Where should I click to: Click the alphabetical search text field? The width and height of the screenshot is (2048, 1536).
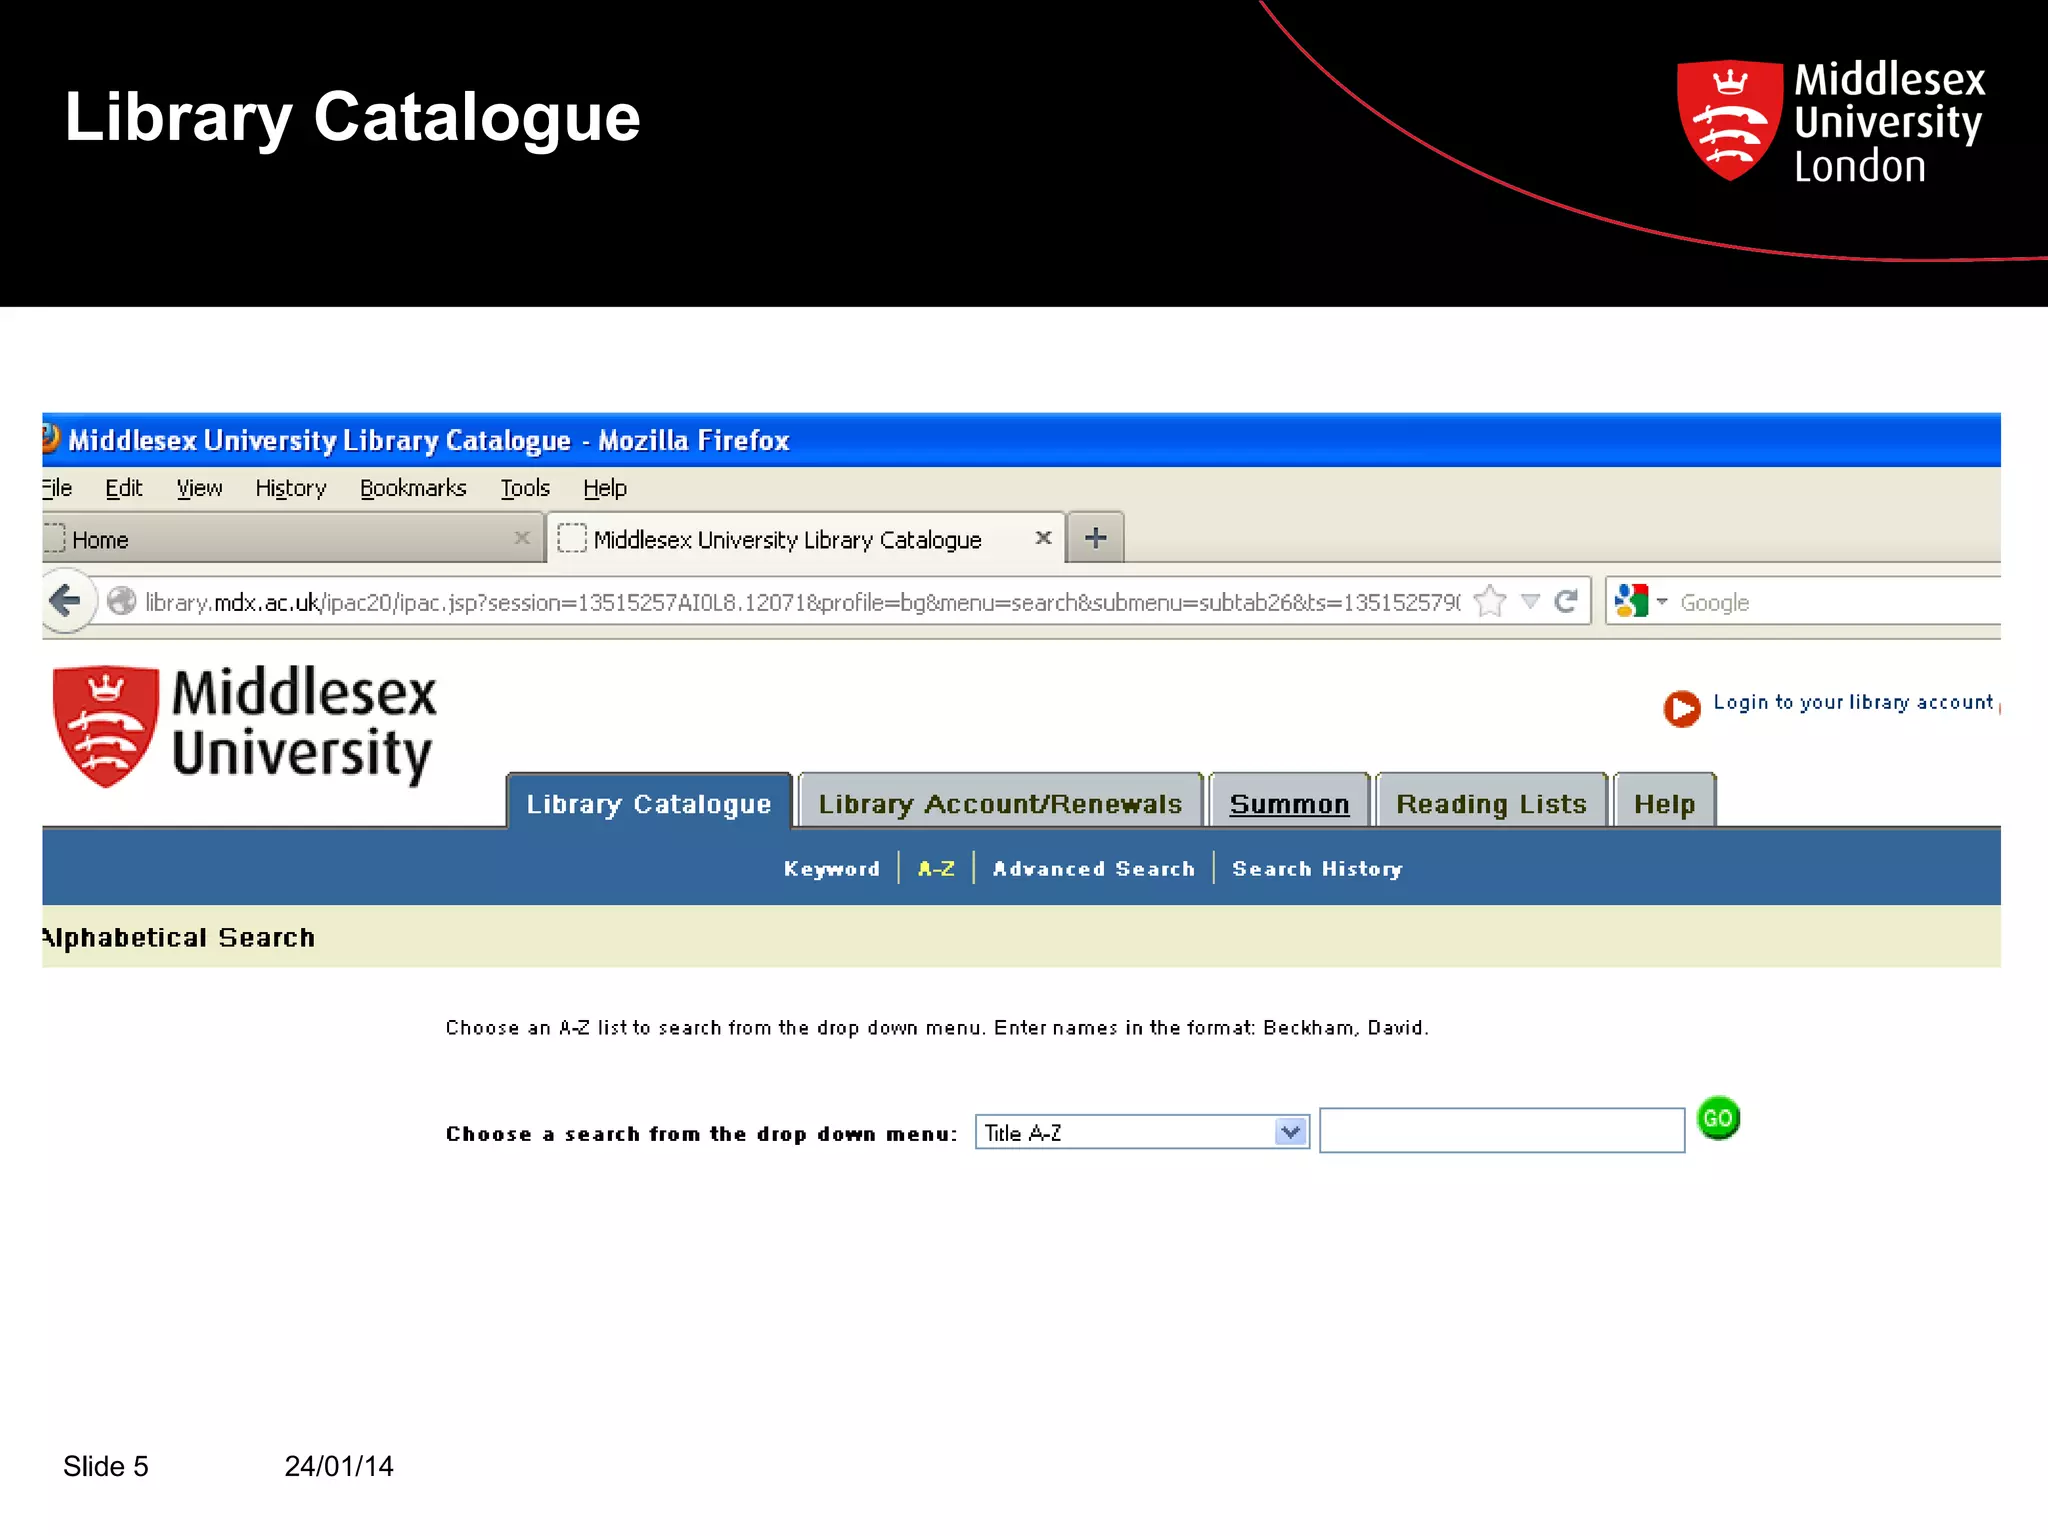click(x=1502, y=1130)
